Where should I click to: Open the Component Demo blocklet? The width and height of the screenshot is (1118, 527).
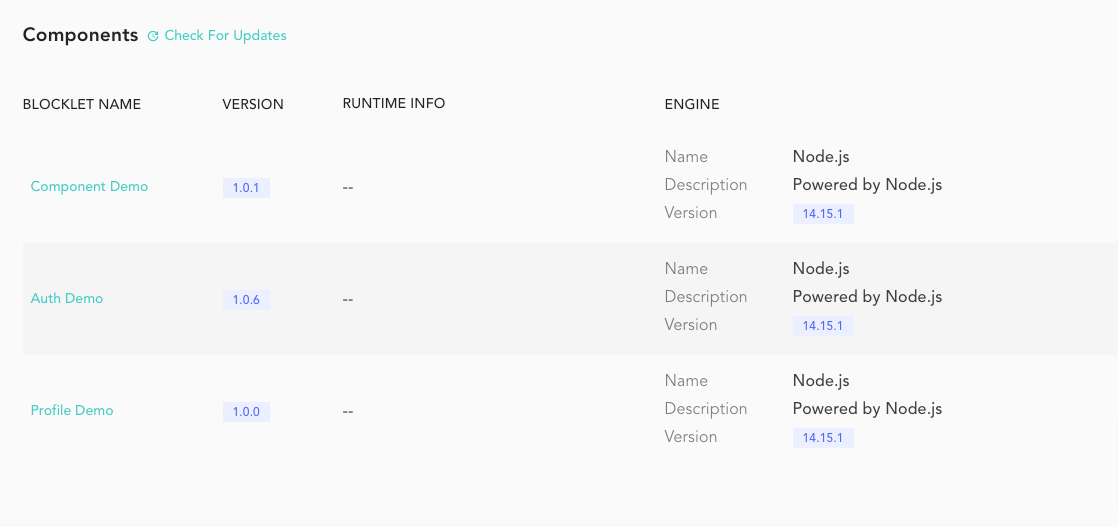(x=89, y=187)
